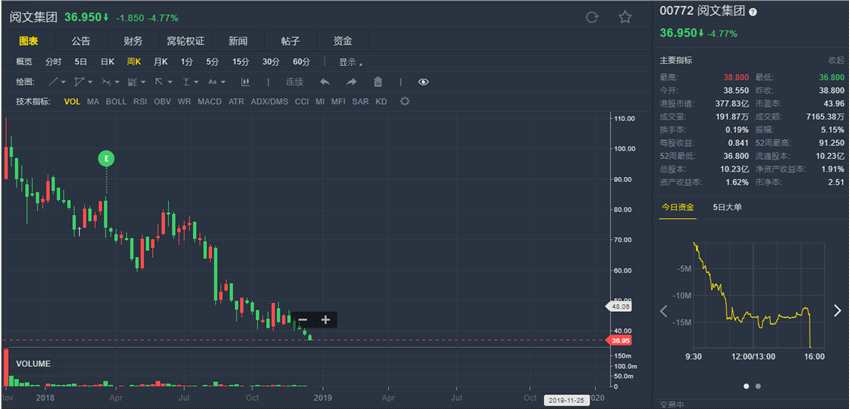Select the measurement drawing tool
Viewport: 850px width, 409px height.
[186, 82]
